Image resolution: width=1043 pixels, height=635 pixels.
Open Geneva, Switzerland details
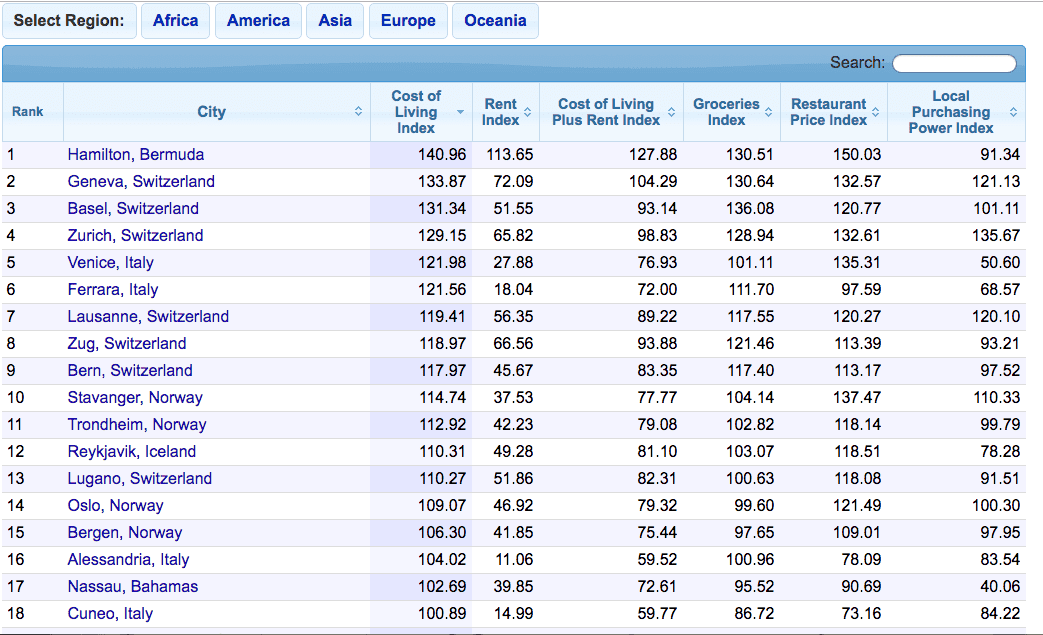[141, 181]
